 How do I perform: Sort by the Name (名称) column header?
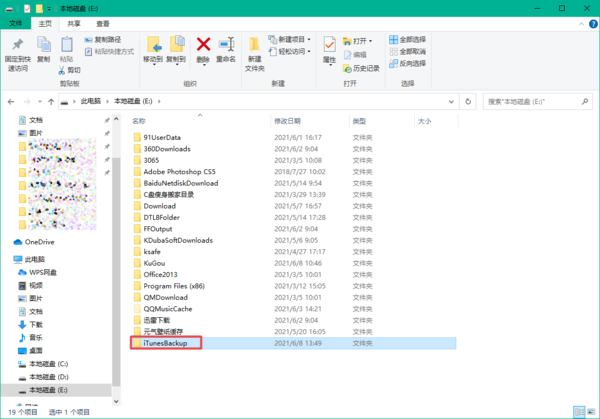(x=139, y=121)
